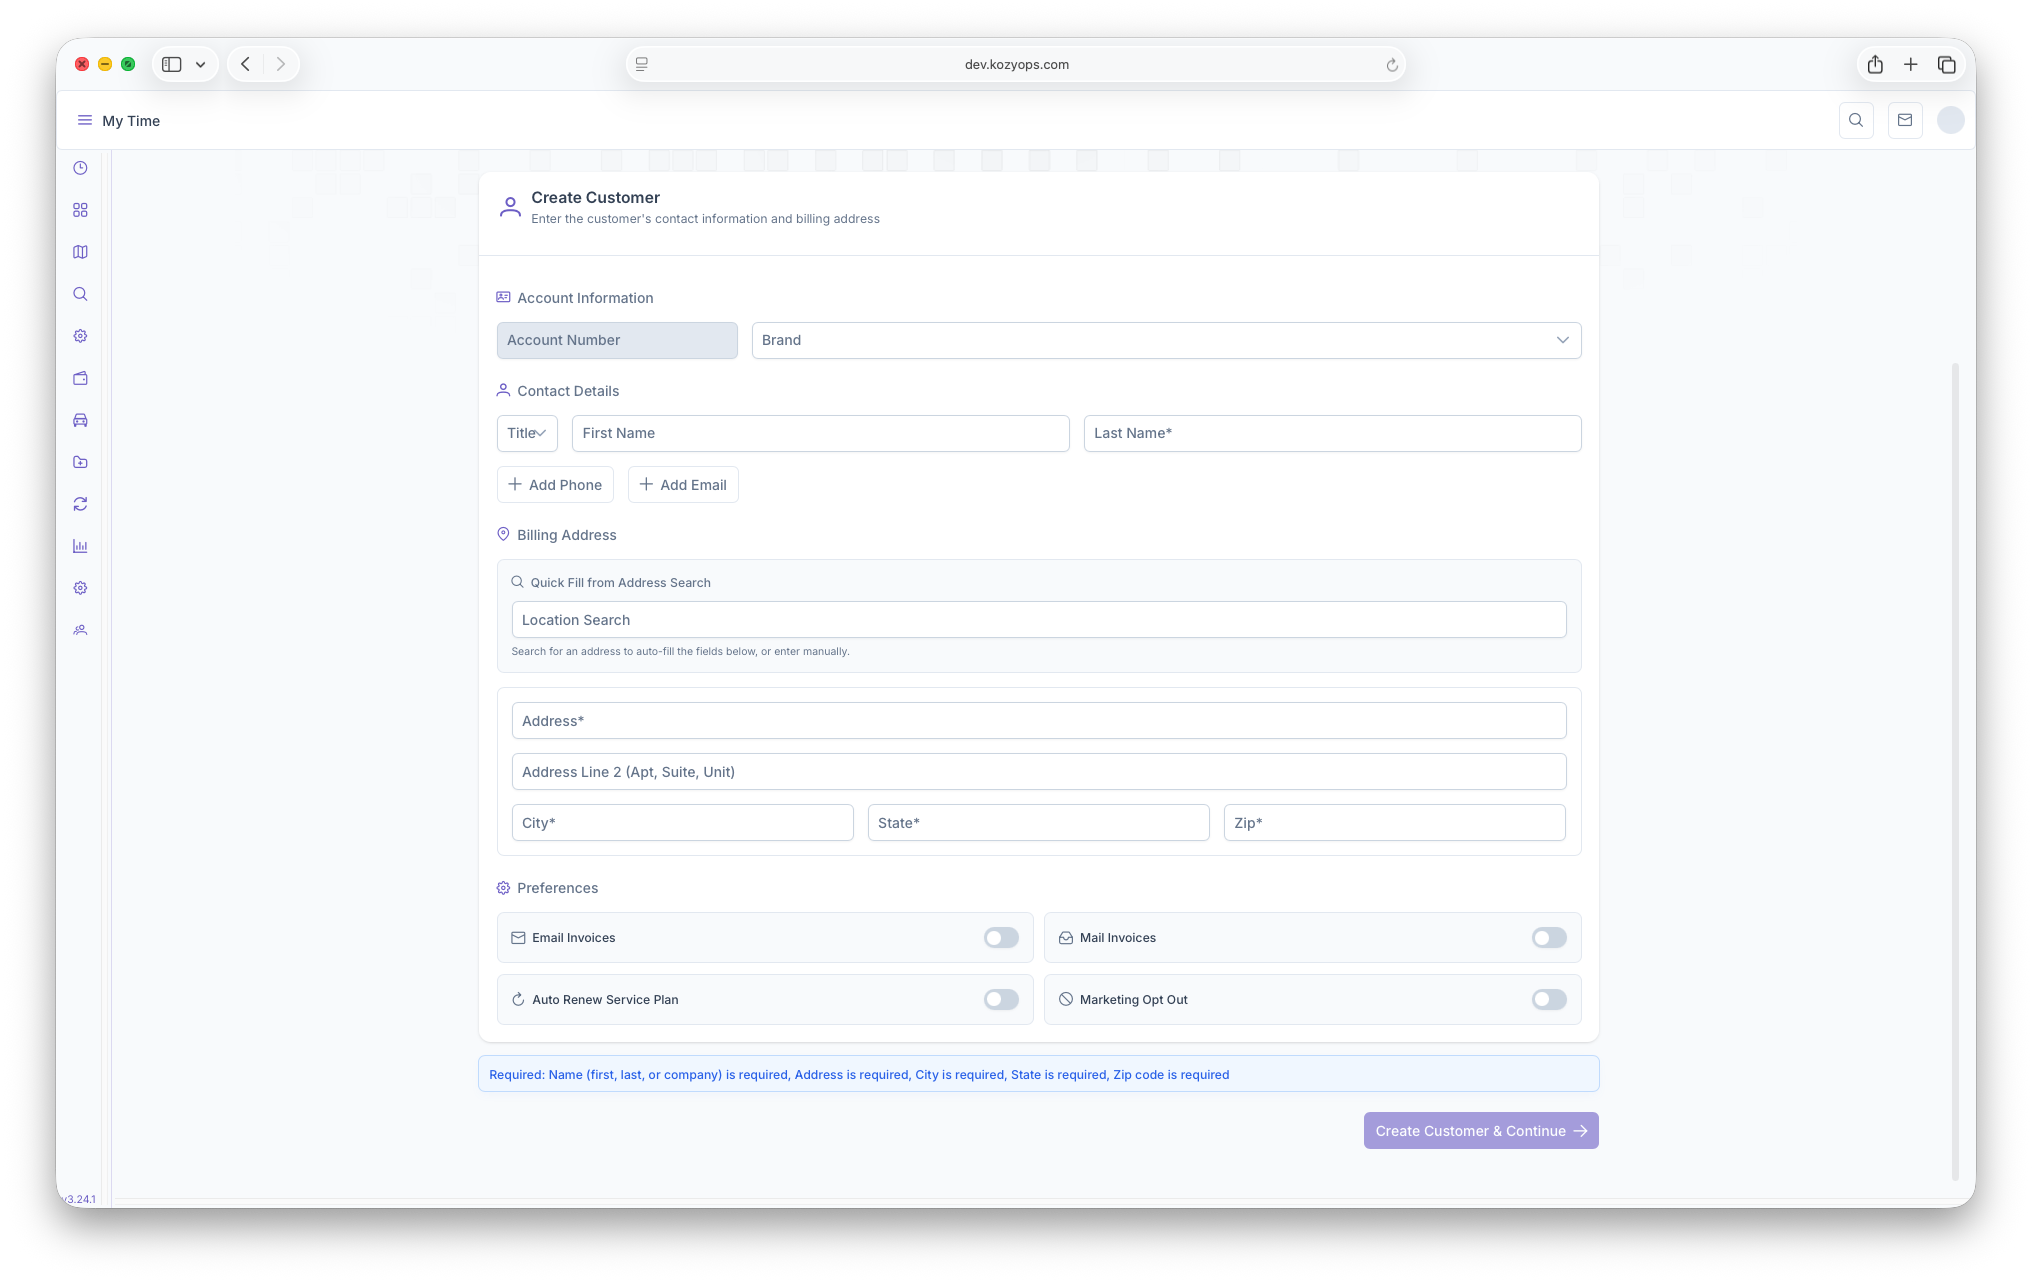Image resolution: width=2032 pixels, height=1282 pixels.
Task: Open the dashboard grid icon in sidebar
Action: pos(80,210)
